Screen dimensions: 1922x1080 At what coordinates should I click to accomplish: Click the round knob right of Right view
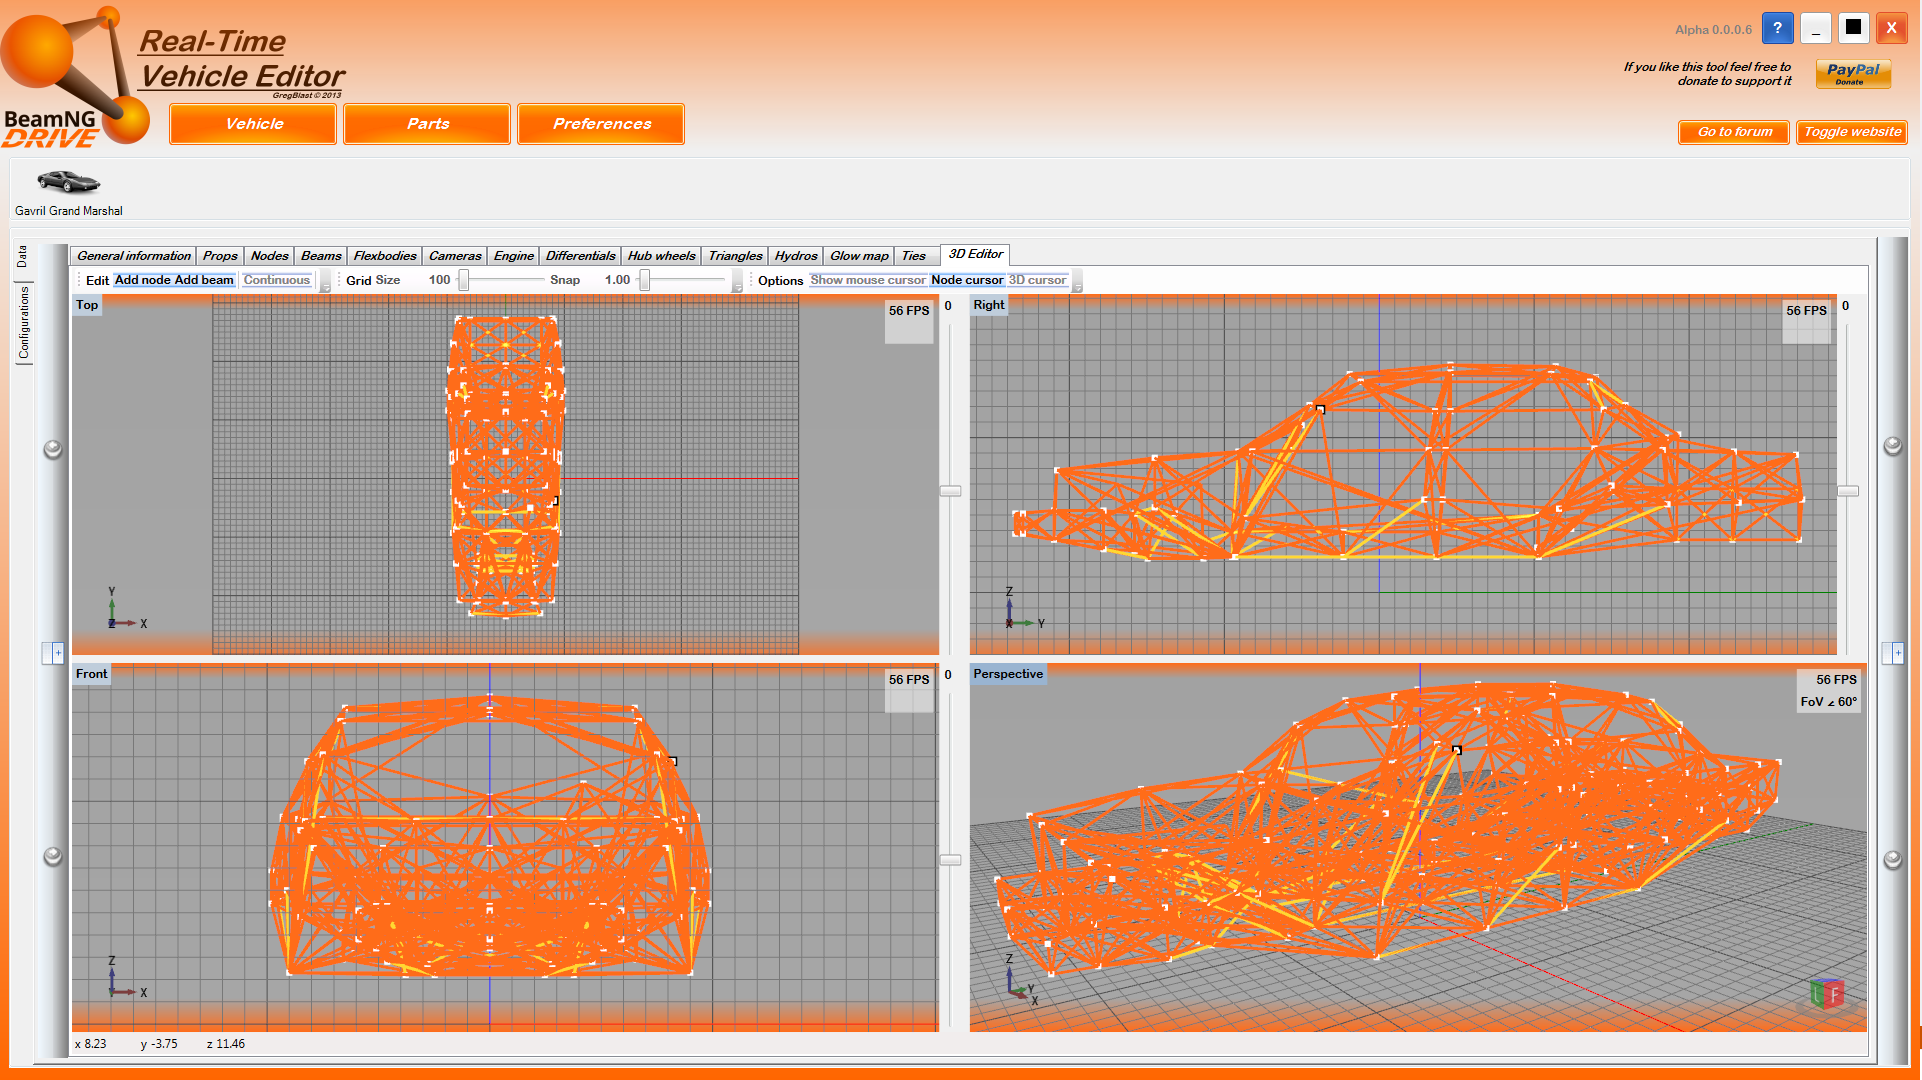[1892, 446]
